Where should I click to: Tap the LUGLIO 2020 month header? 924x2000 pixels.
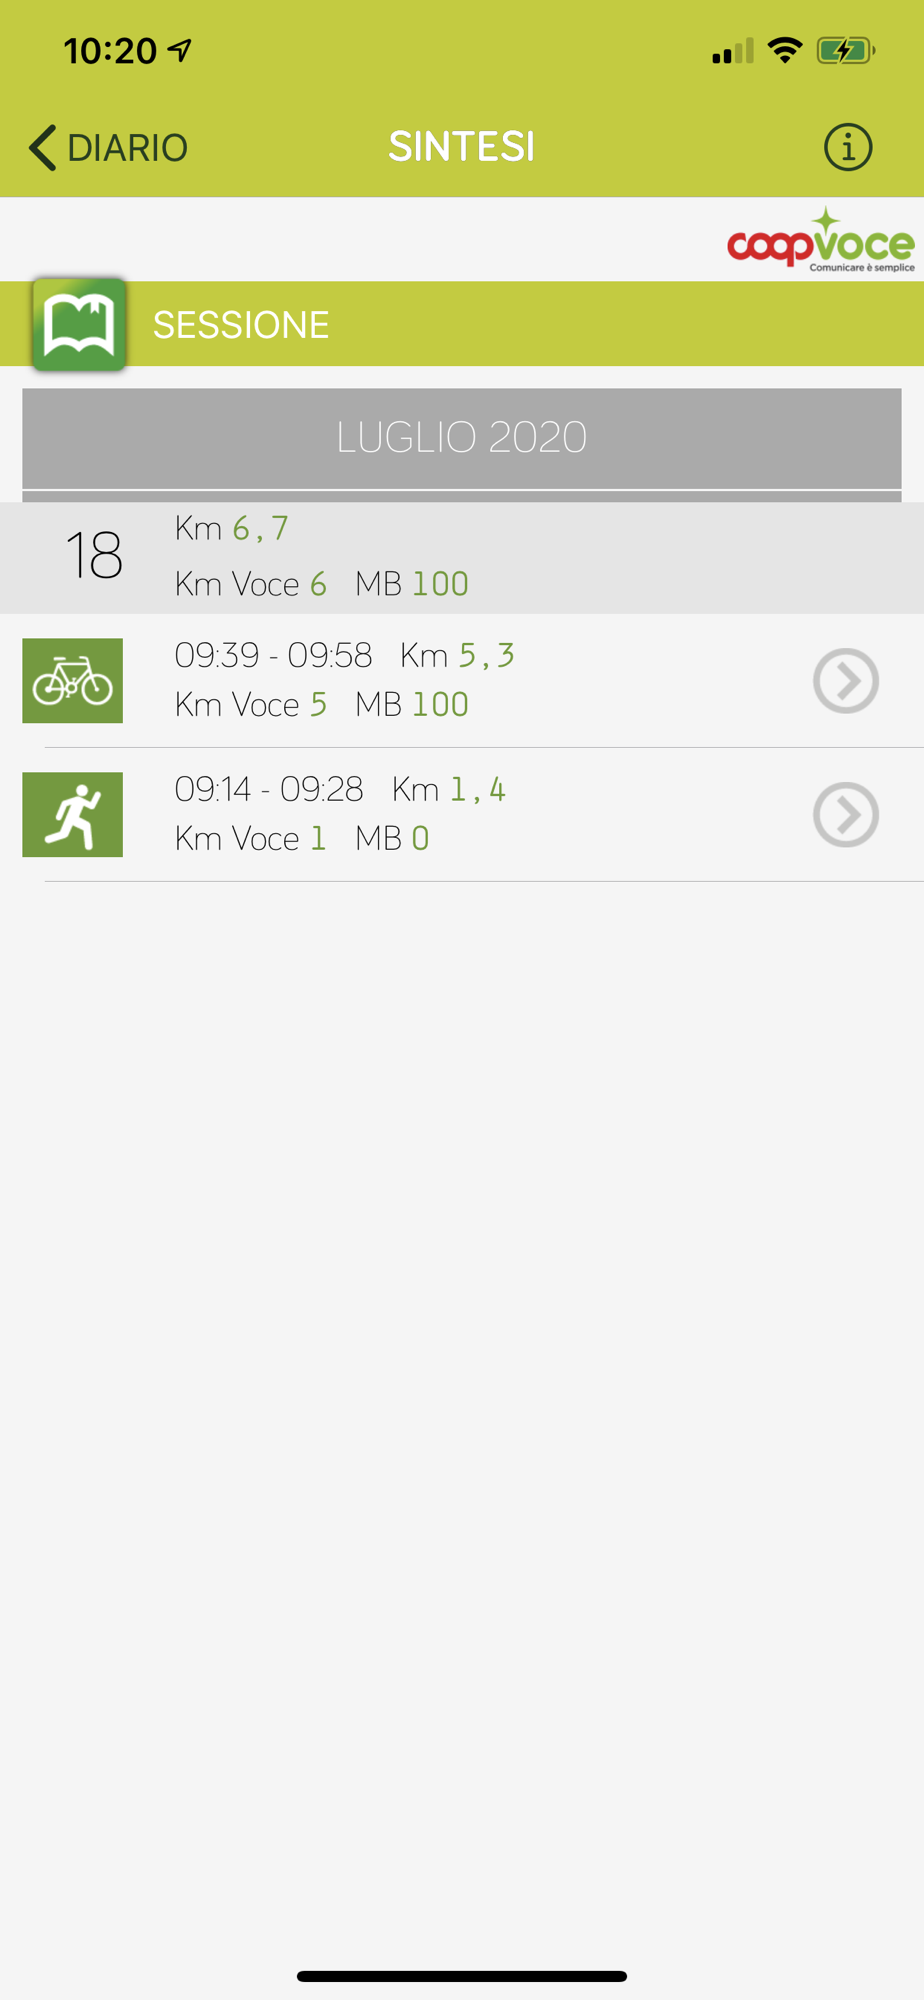point(461,438)
